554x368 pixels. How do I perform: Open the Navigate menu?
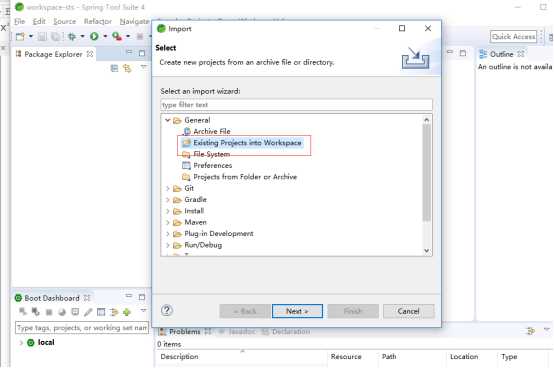(x=135, y=22)
